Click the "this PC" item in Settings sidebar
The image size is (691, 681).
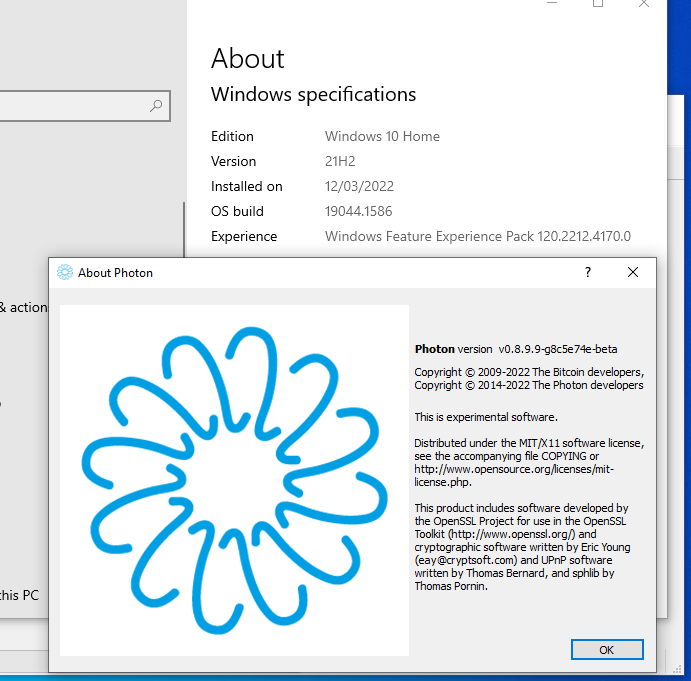pyautogui.click(x=19, y=595)
